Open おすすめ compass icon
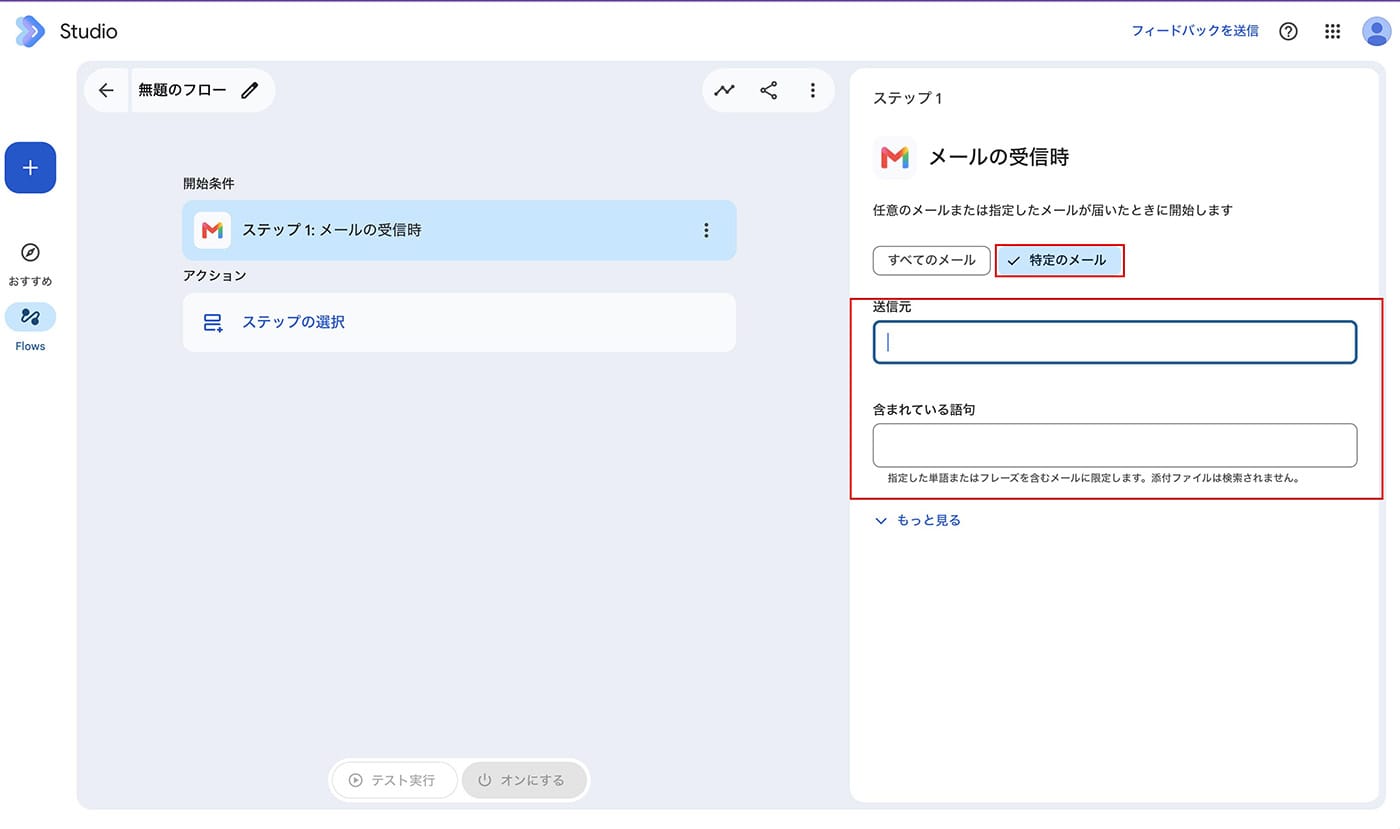This screenshot has height=829, width=1400. point(30,252)
